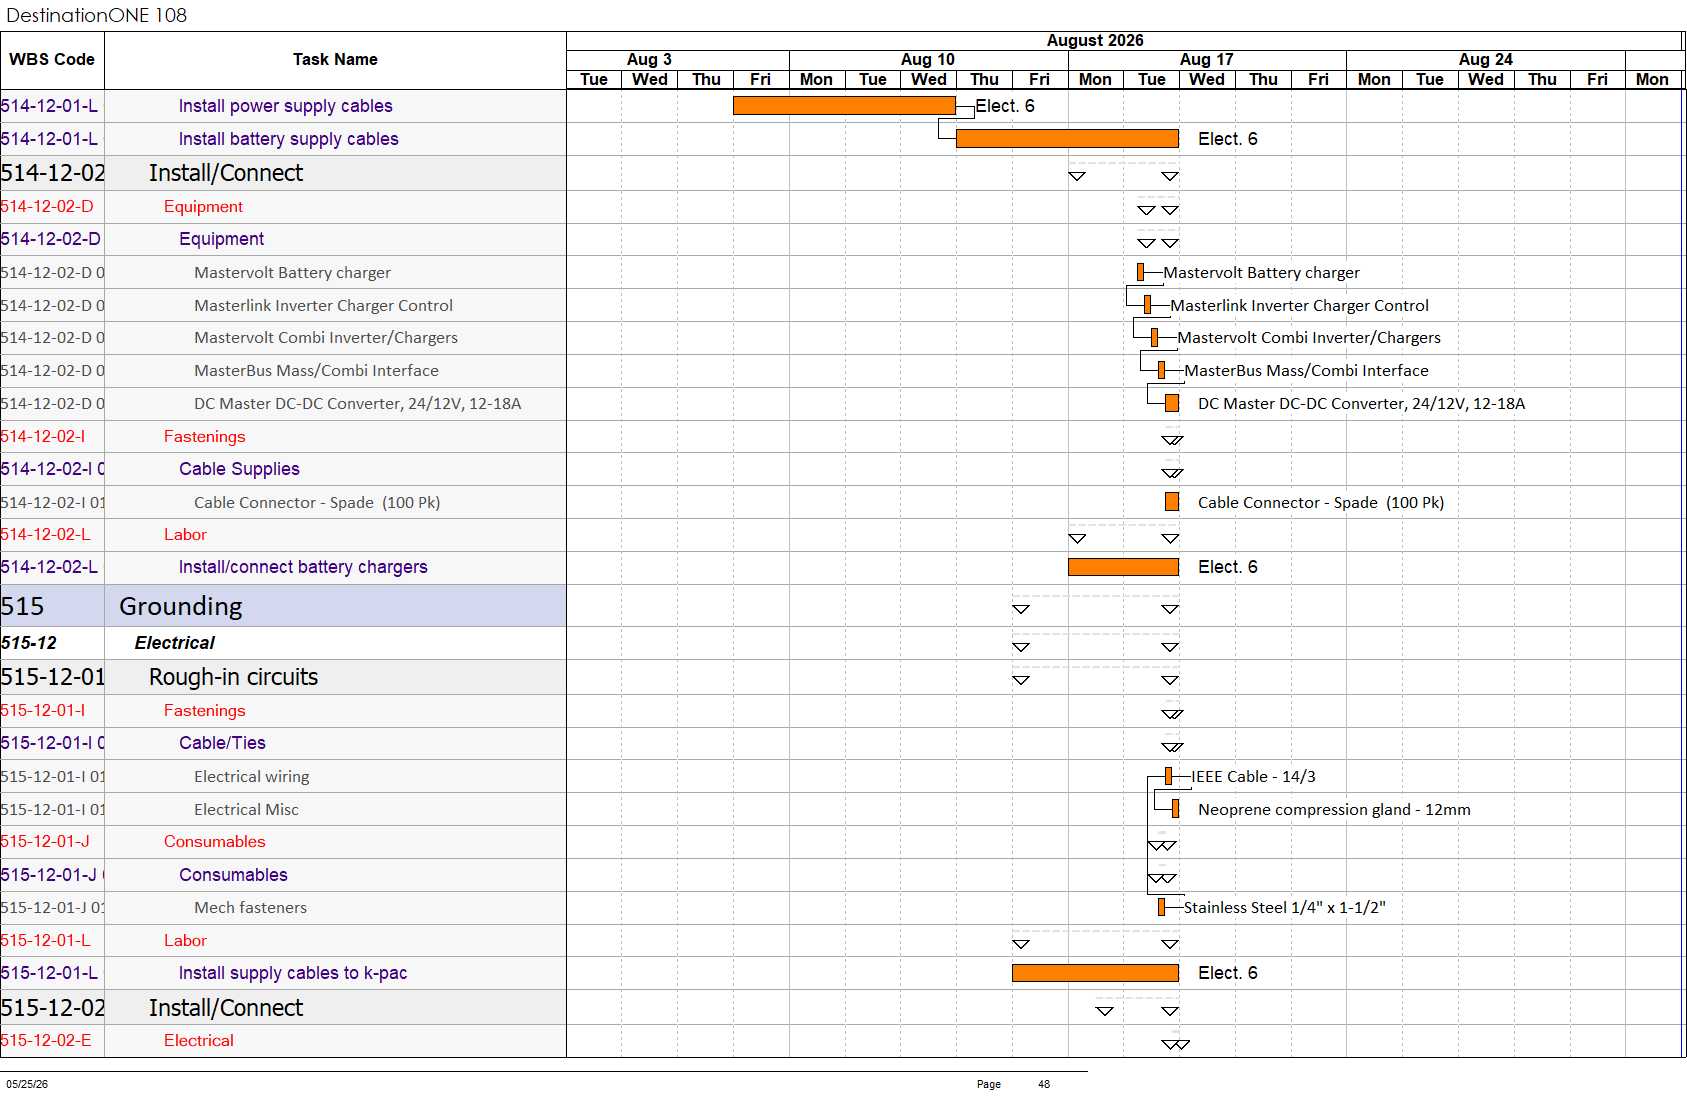Click the red Fastenings row under 514-12-02-I
The height and width of the screenshot is (1097, 1687).
click(283, 436)
